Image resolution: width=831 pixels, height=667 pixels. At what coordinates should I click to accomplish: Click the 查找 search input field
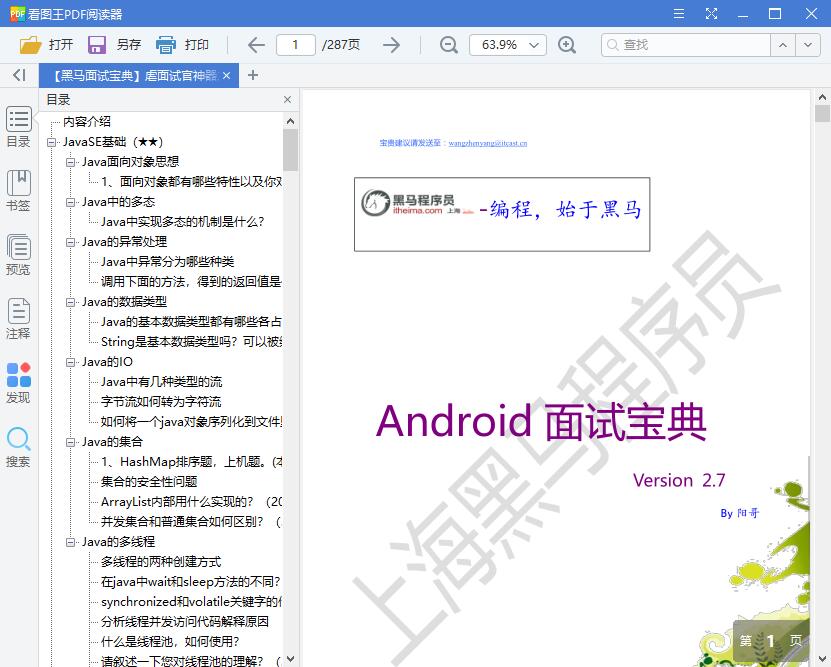point(686,45)
